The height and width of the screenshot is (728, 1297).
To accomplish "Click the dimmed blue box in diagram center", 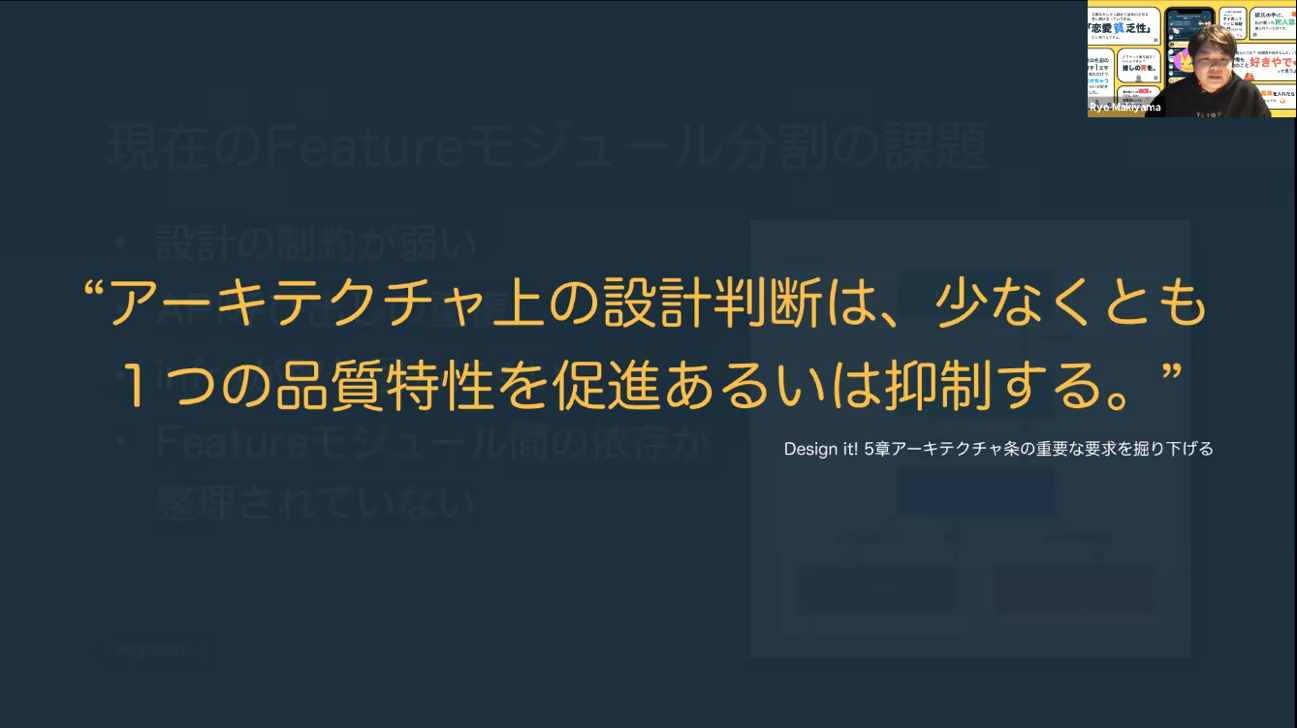I will pos(976,492).
